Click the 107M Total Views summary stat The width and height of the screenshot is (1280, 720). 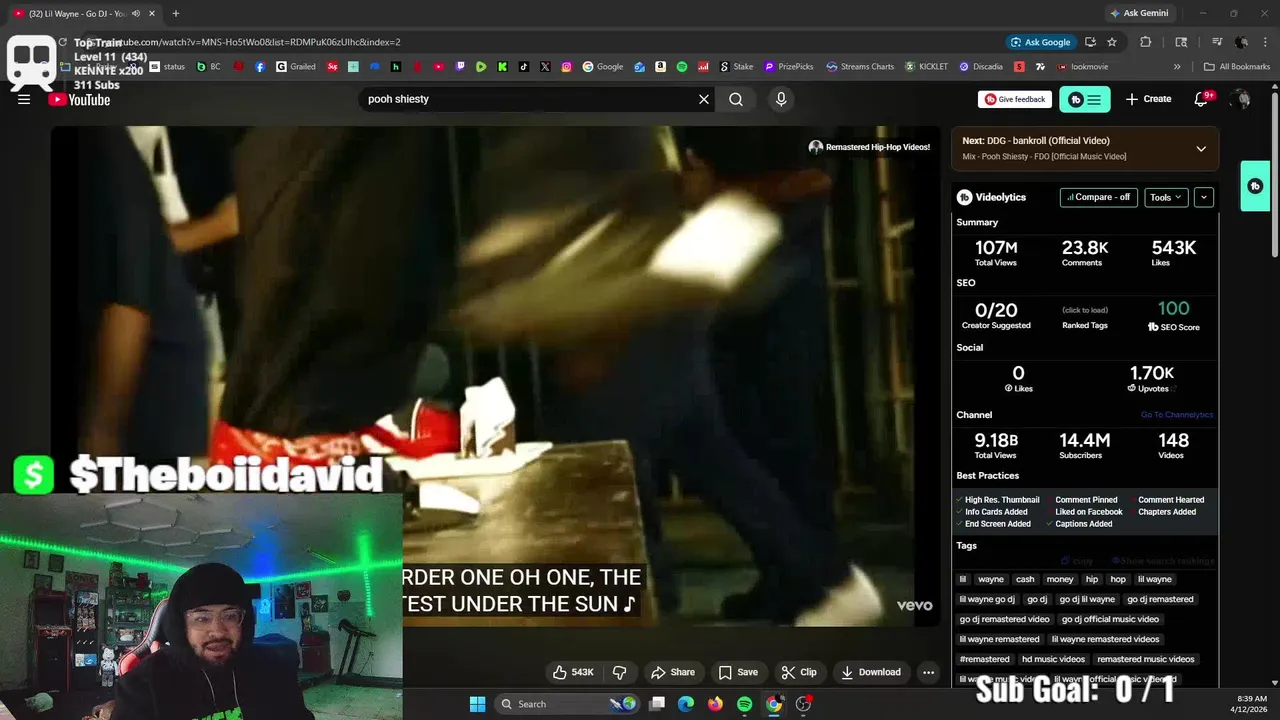[x=996, y=252]
